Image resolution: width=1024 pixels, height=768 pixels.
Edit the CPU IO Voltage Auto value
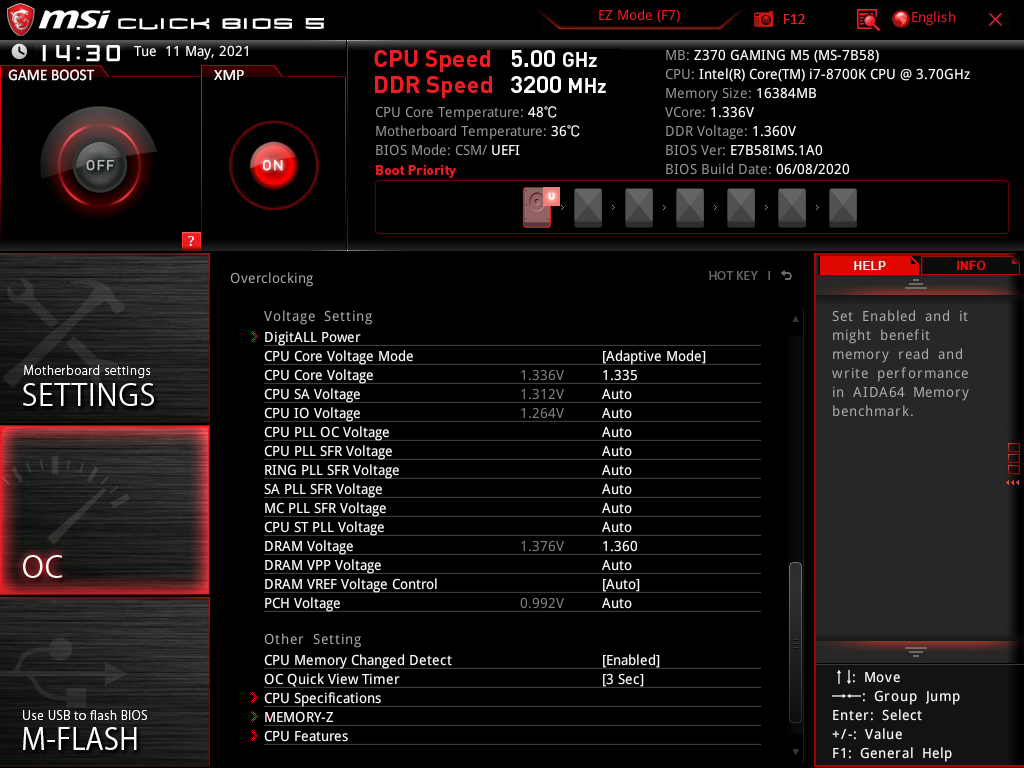(616, 413)
